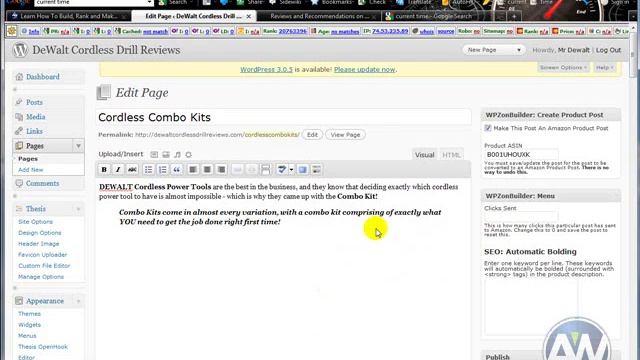Open Appearance Menus
Screen dimensions: 640x360
(27, 336)
